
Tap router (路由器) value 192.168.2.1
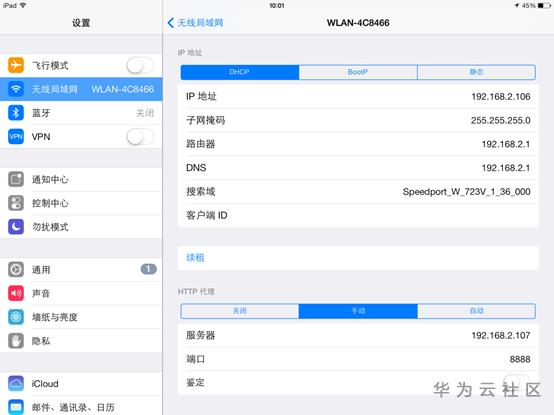pyautogui.click(x=506, y=144)
